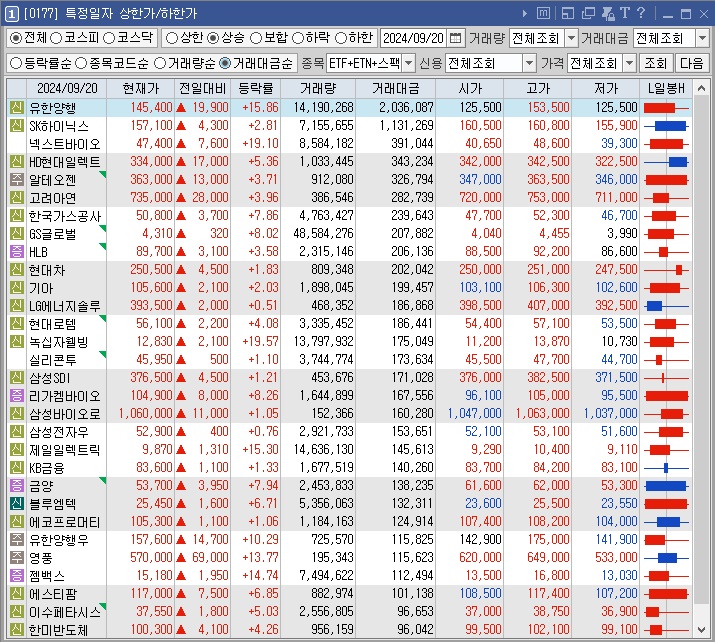Select the 코스피 radio button

pyautogui.click(x=56, y=38)
